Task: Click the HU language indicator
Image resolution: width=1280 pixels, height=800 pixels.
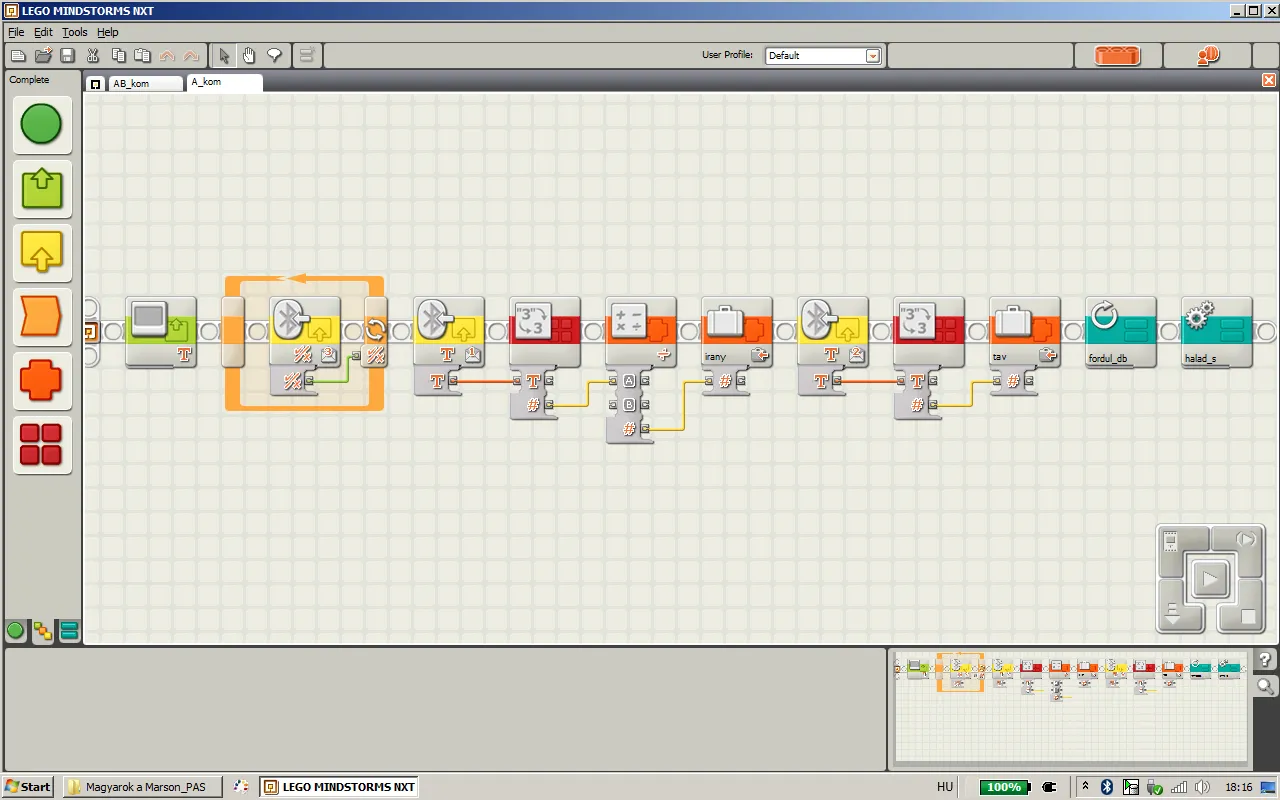Action: 945,787
